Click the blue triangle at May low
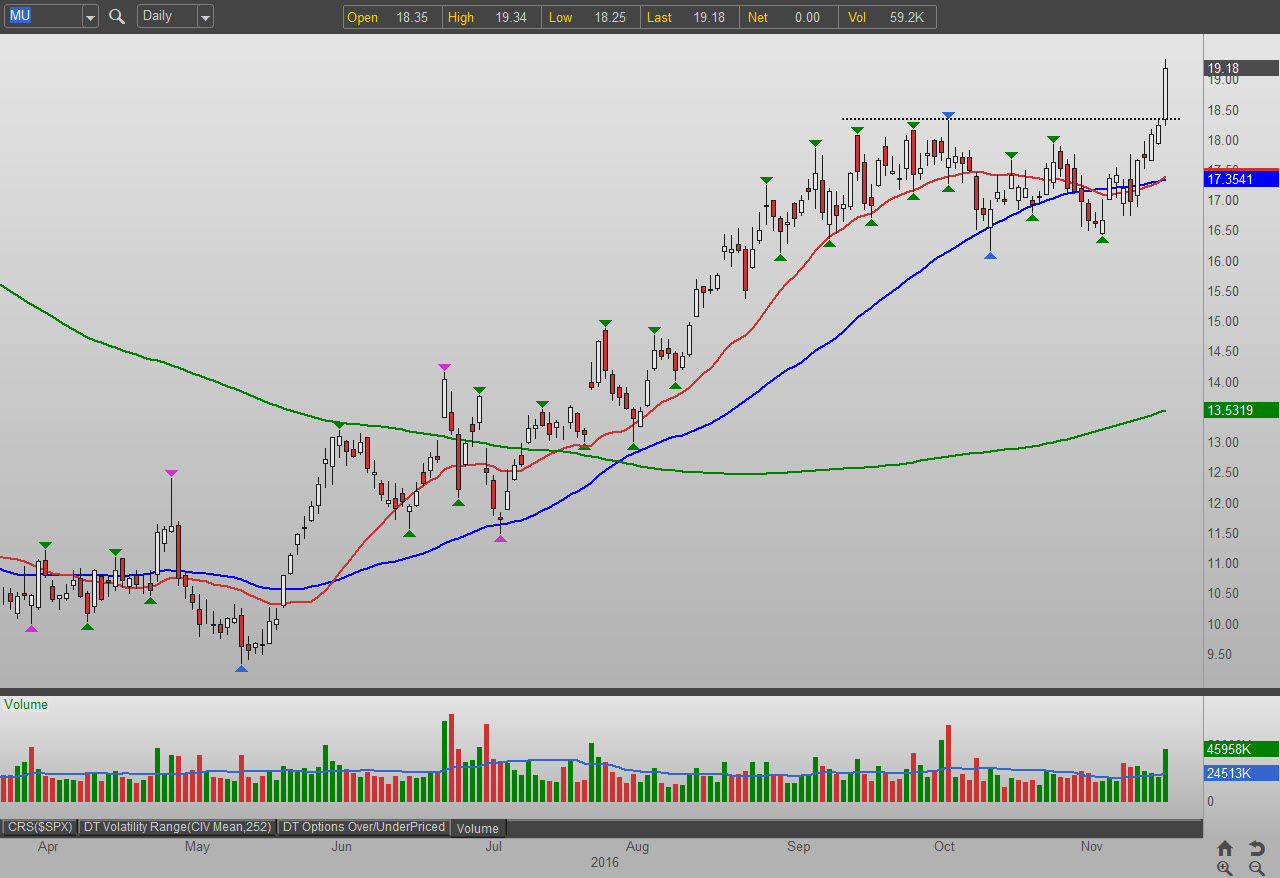The height and width of the screenshot is (878, 1280). (x=241, y=667)
